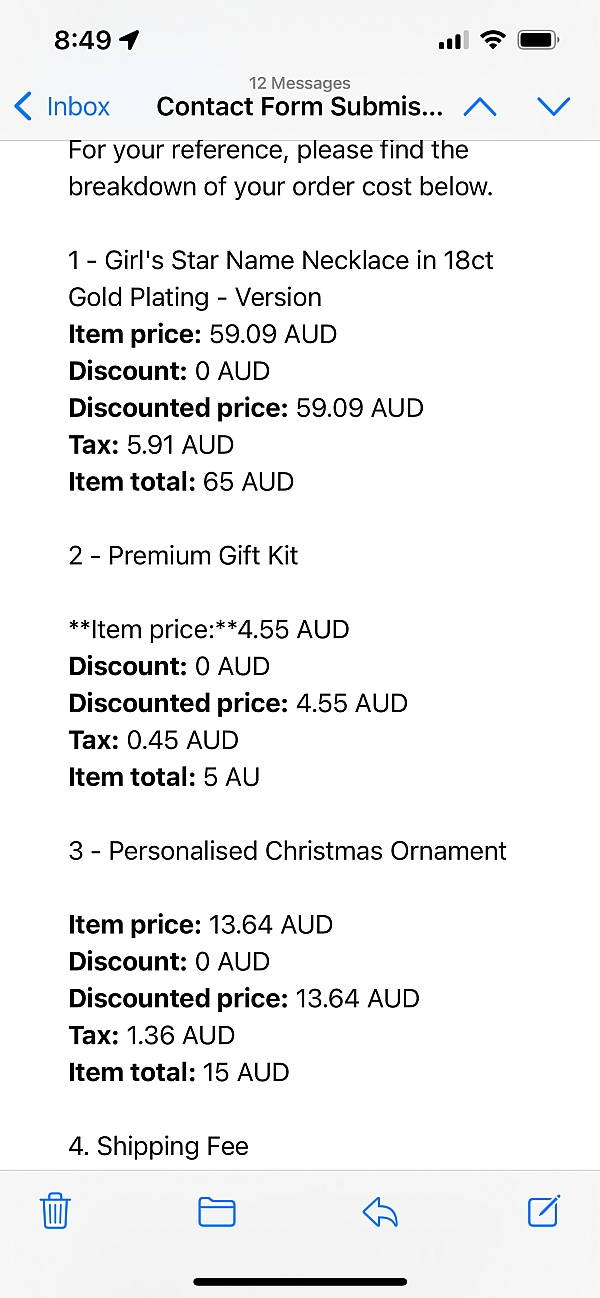Tap the location arrow in status bar
Image resolution: width=600 pixels, height=1298 pixels.
[x=129, y=40]
